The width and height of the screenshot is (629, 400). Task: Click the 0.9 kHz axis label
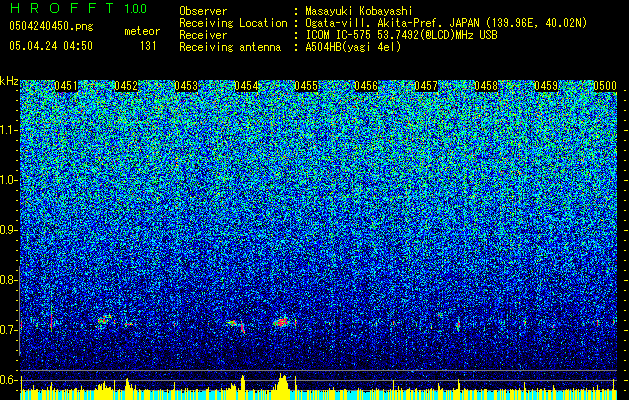click(x=8, y=230)
